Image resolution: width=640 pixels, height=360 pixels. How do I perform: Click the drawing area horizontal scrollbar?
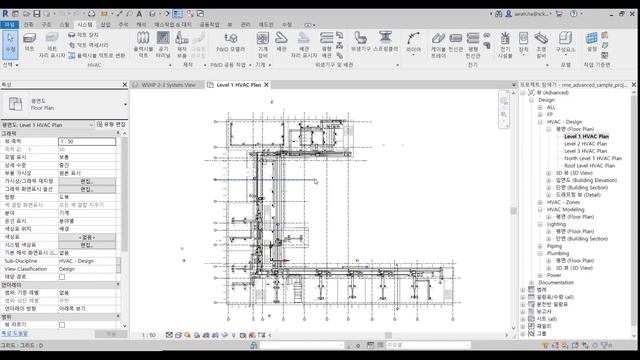(x=388, y=335)
